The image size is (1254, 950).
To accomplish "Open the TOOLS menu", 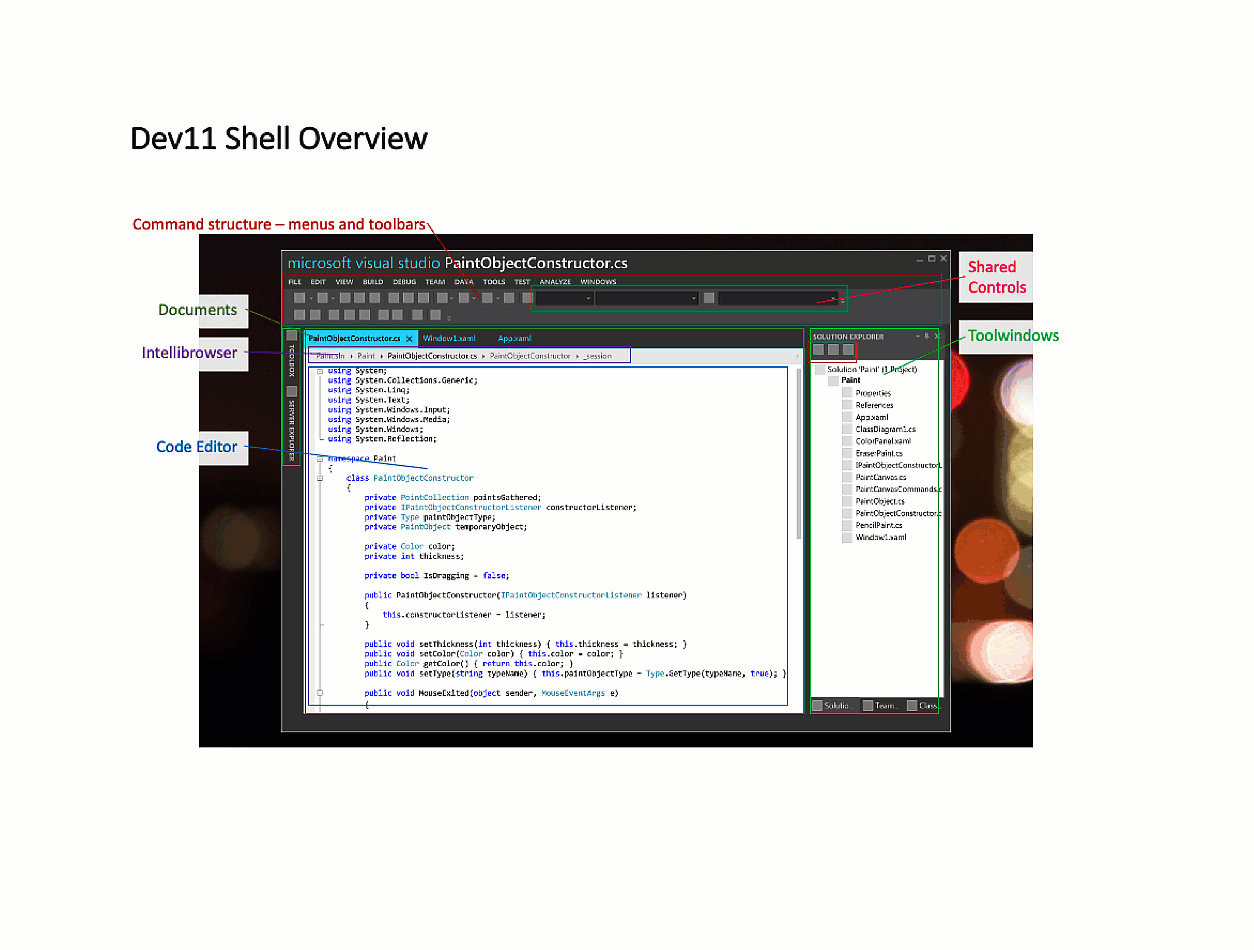I will [494, 282].
